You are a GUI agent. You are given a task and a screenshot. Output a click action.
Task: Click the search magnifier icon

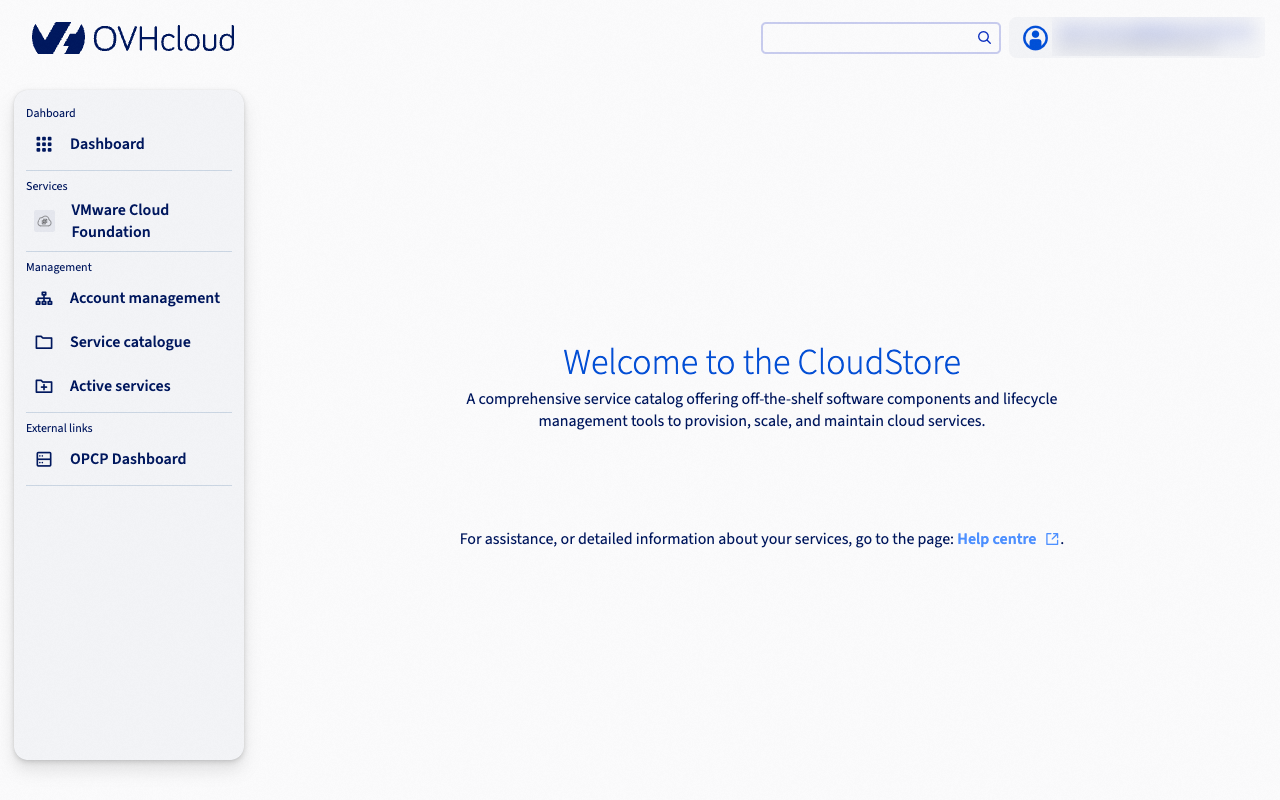[984, 37]
